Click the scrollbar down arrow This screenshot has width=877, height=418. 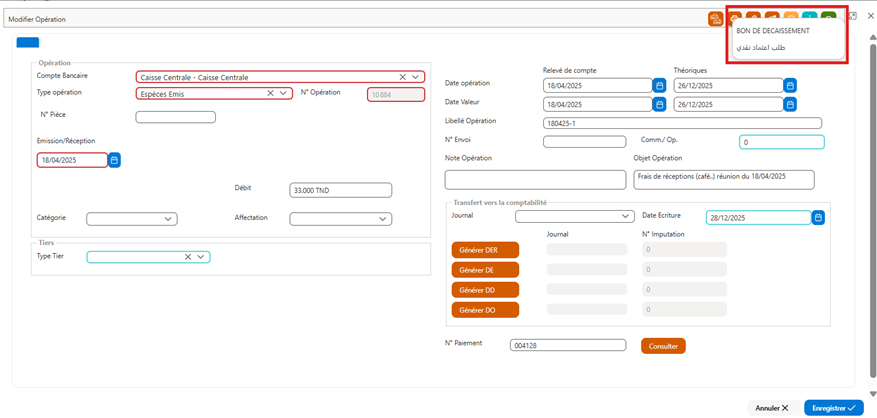tap(873, 393)
